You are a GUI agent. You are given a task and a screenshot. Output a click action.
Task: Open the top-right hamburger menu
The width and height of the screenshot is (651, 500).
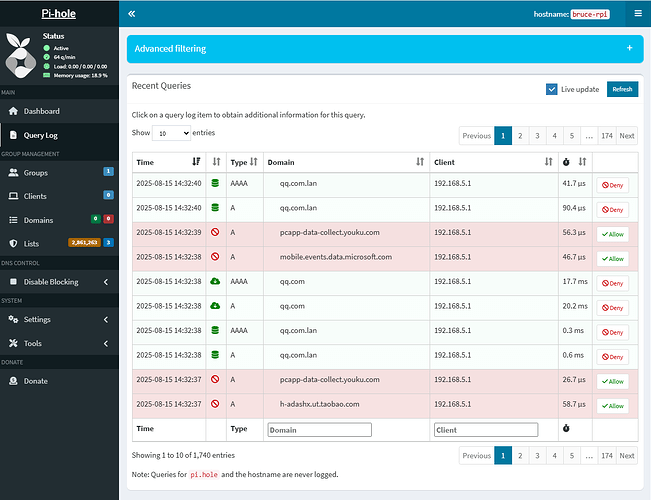click(x=638, y=14)
